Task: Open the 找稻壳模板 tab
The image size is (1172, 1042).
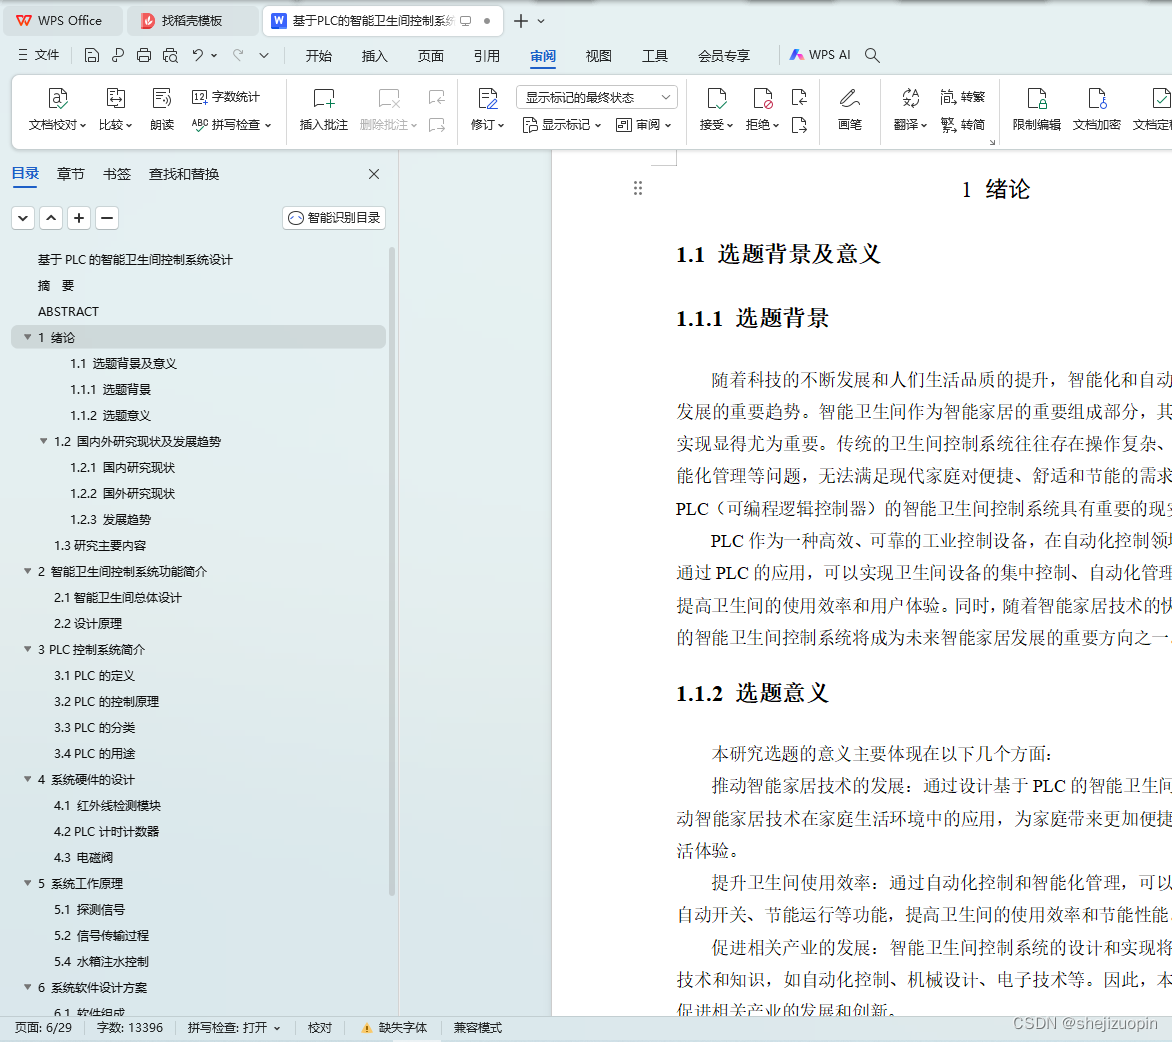Action: coord(191,21)
